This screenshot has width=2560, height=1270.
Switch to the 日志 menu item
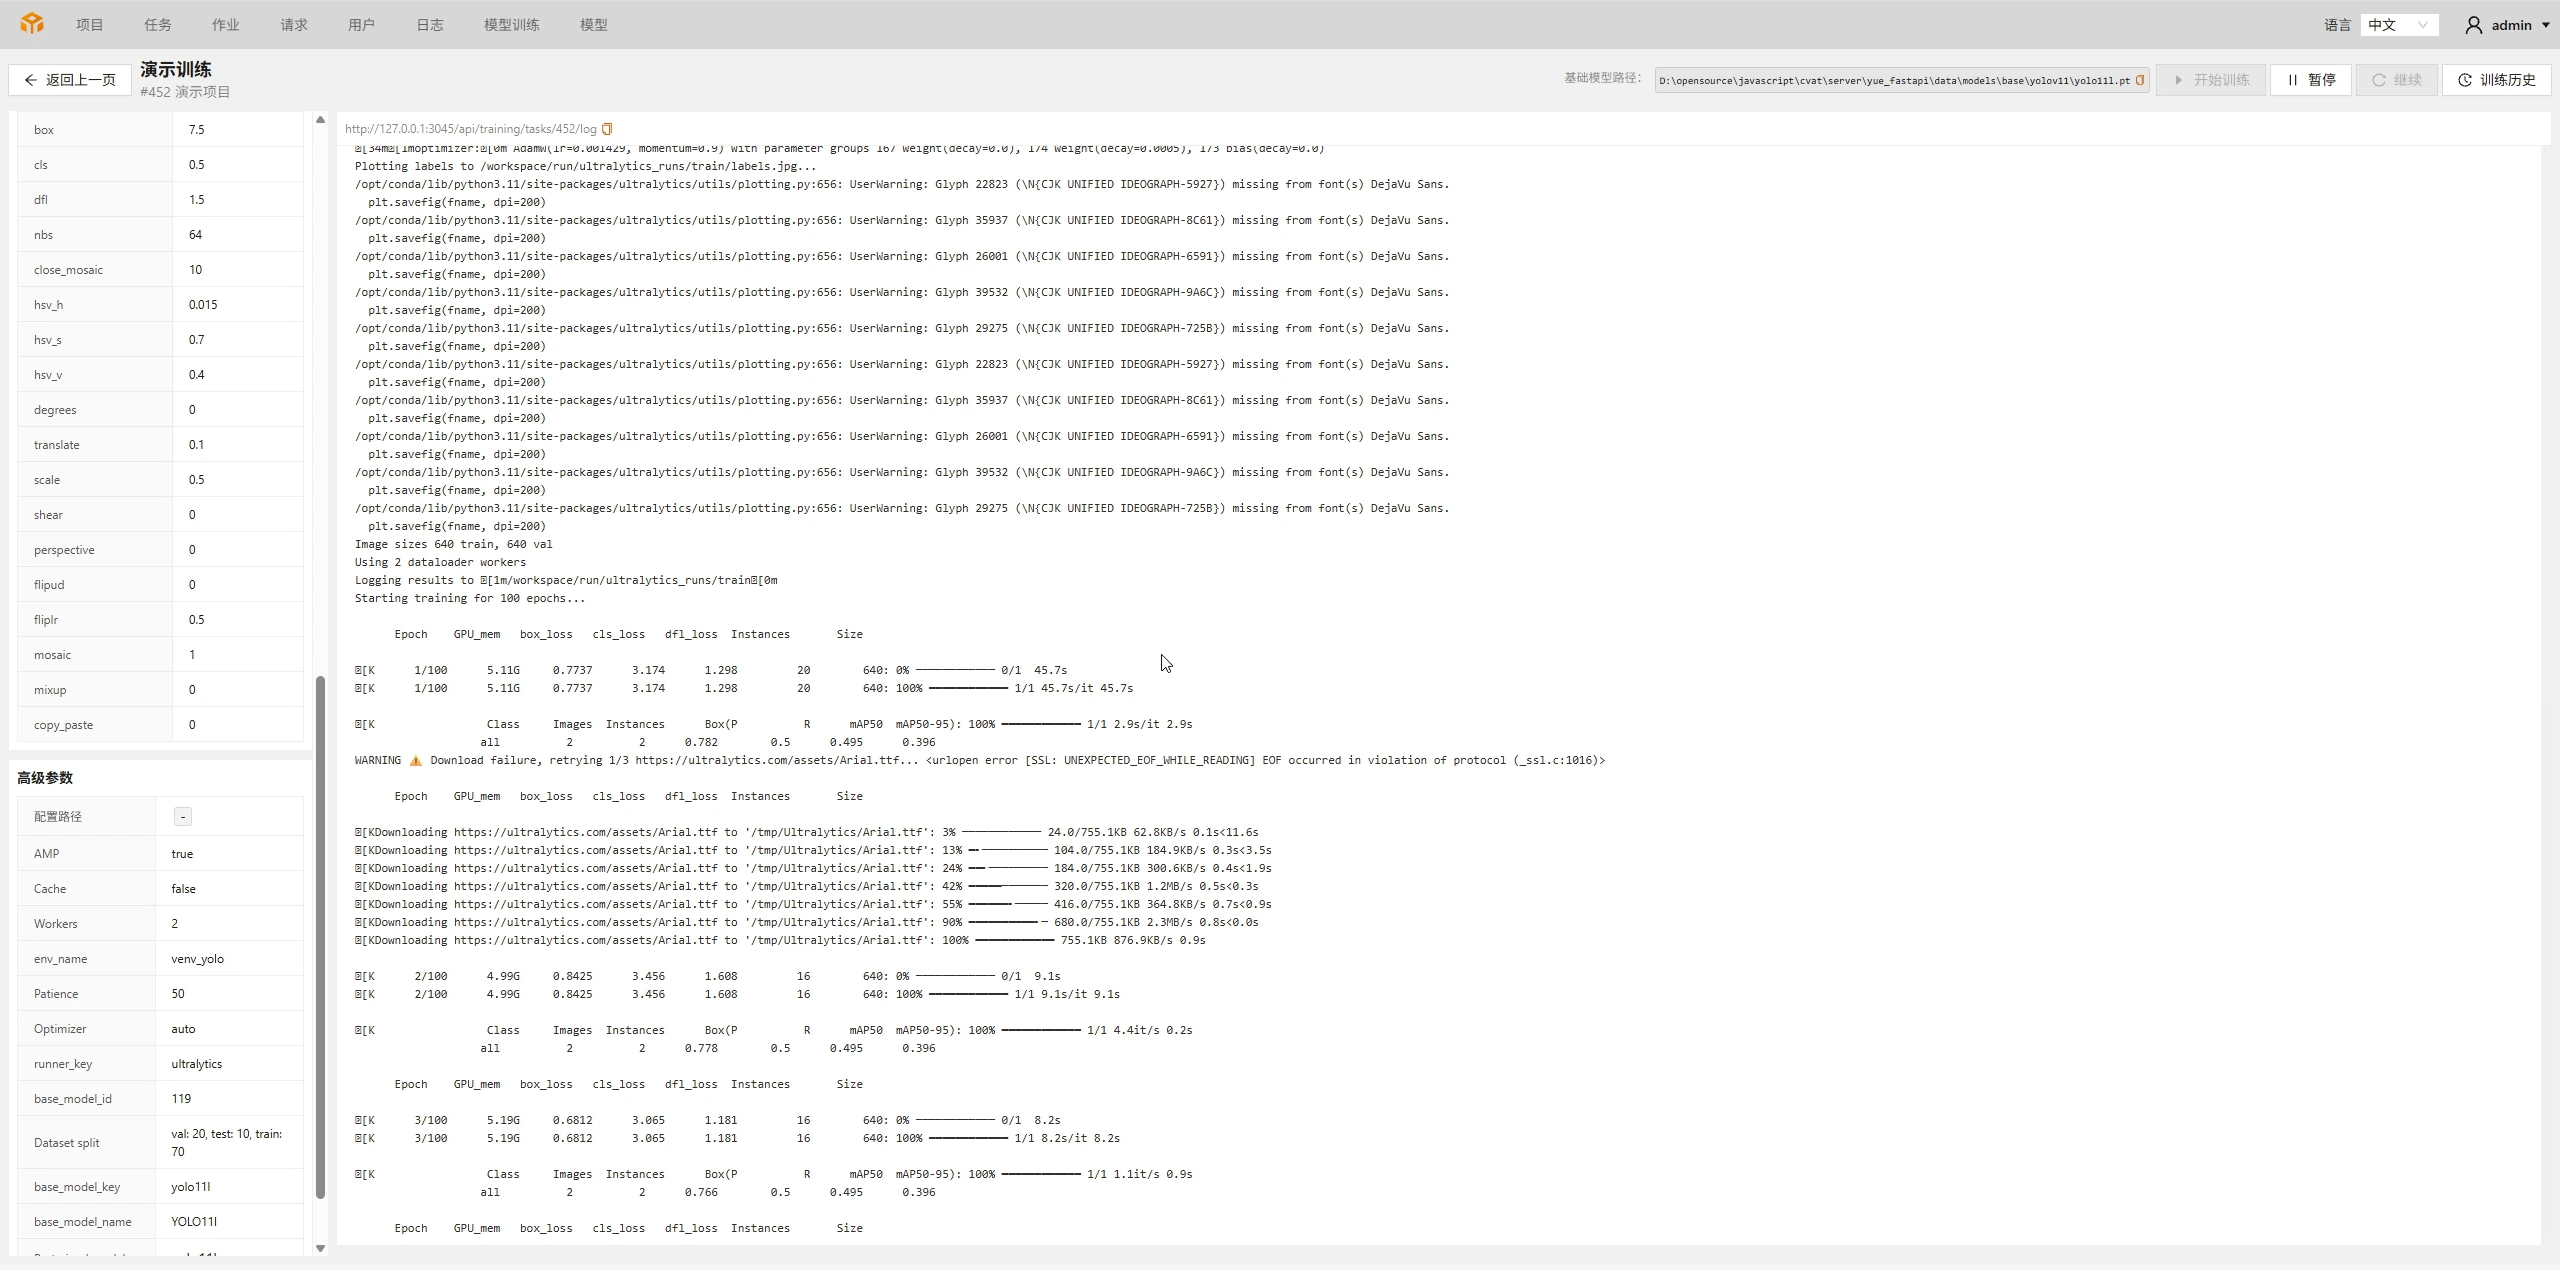click(430, 25)
